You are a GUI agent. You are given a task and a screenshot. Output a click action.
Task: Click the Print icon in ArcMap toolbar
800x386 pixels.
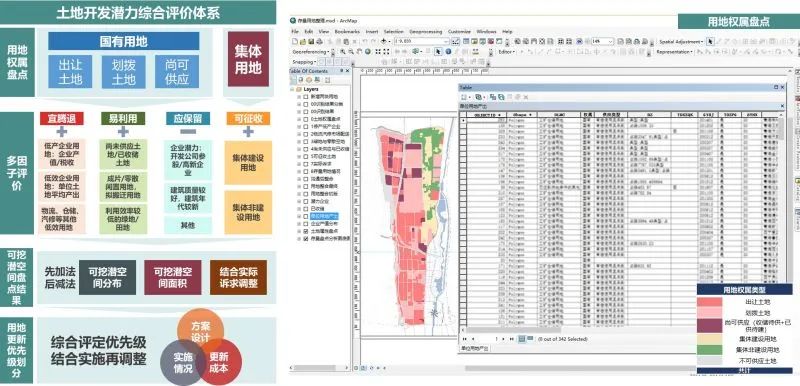pyautogui.click(x=319, y=41)
